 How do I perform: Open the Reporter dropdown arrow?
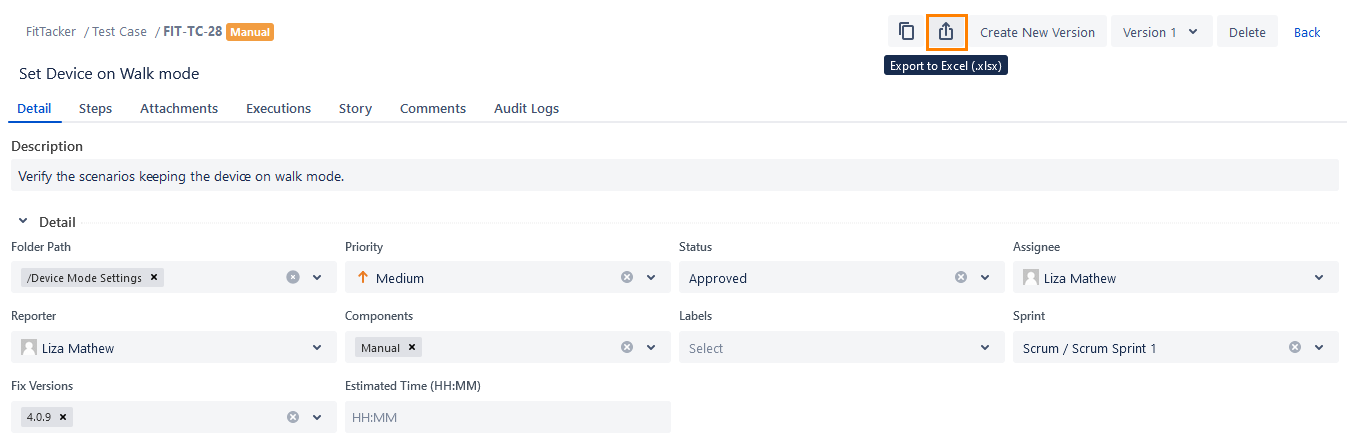[317, 347]
